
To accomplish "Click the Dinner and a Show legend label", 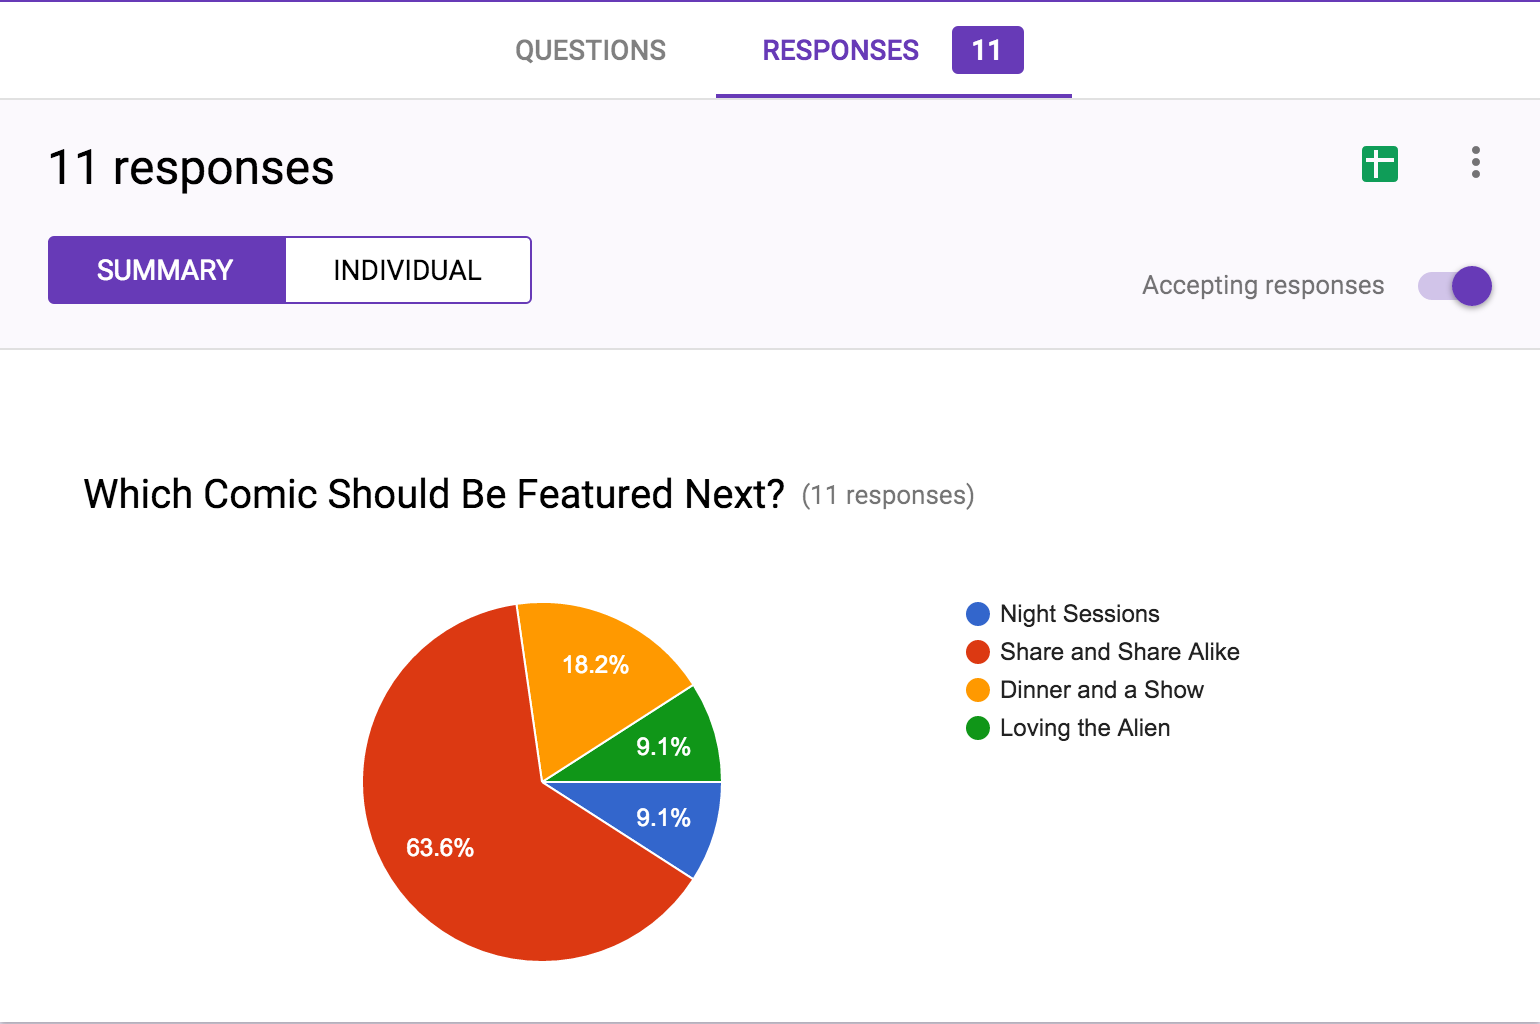I will click(1102, 690).
